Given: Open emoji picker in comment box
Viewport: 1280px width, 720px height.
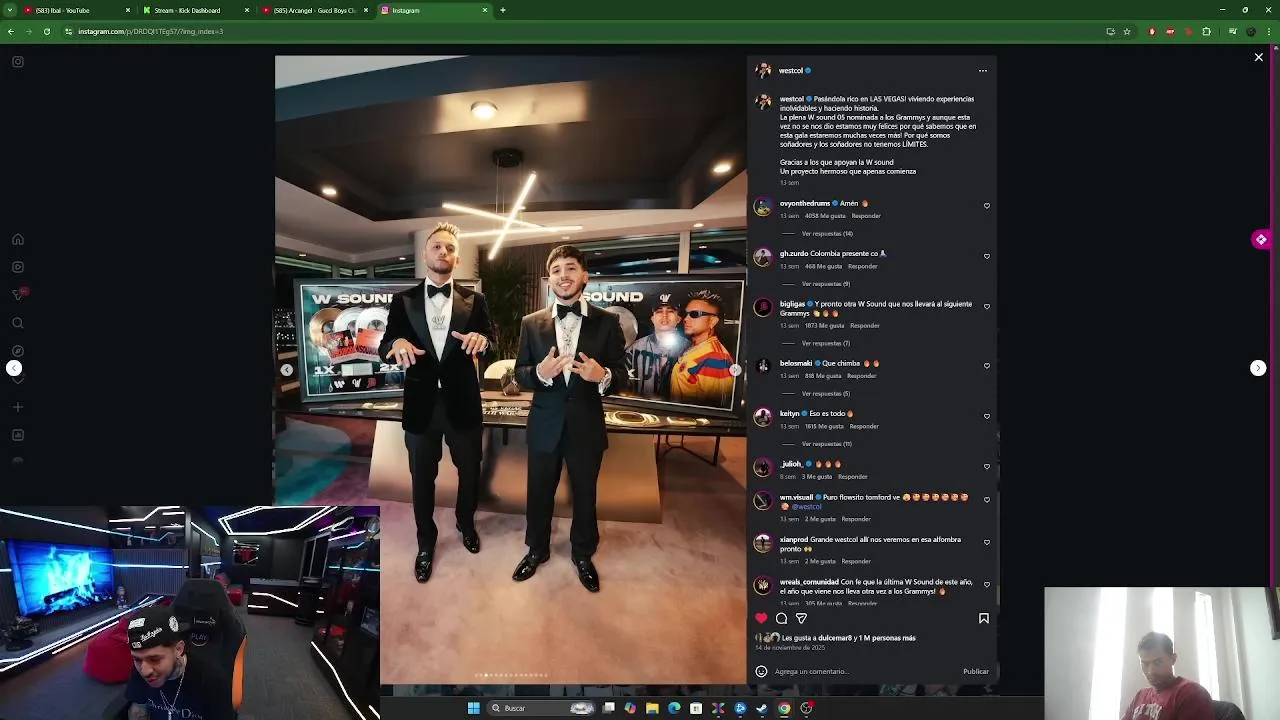Looking at the screenshot, I should 761,672.
